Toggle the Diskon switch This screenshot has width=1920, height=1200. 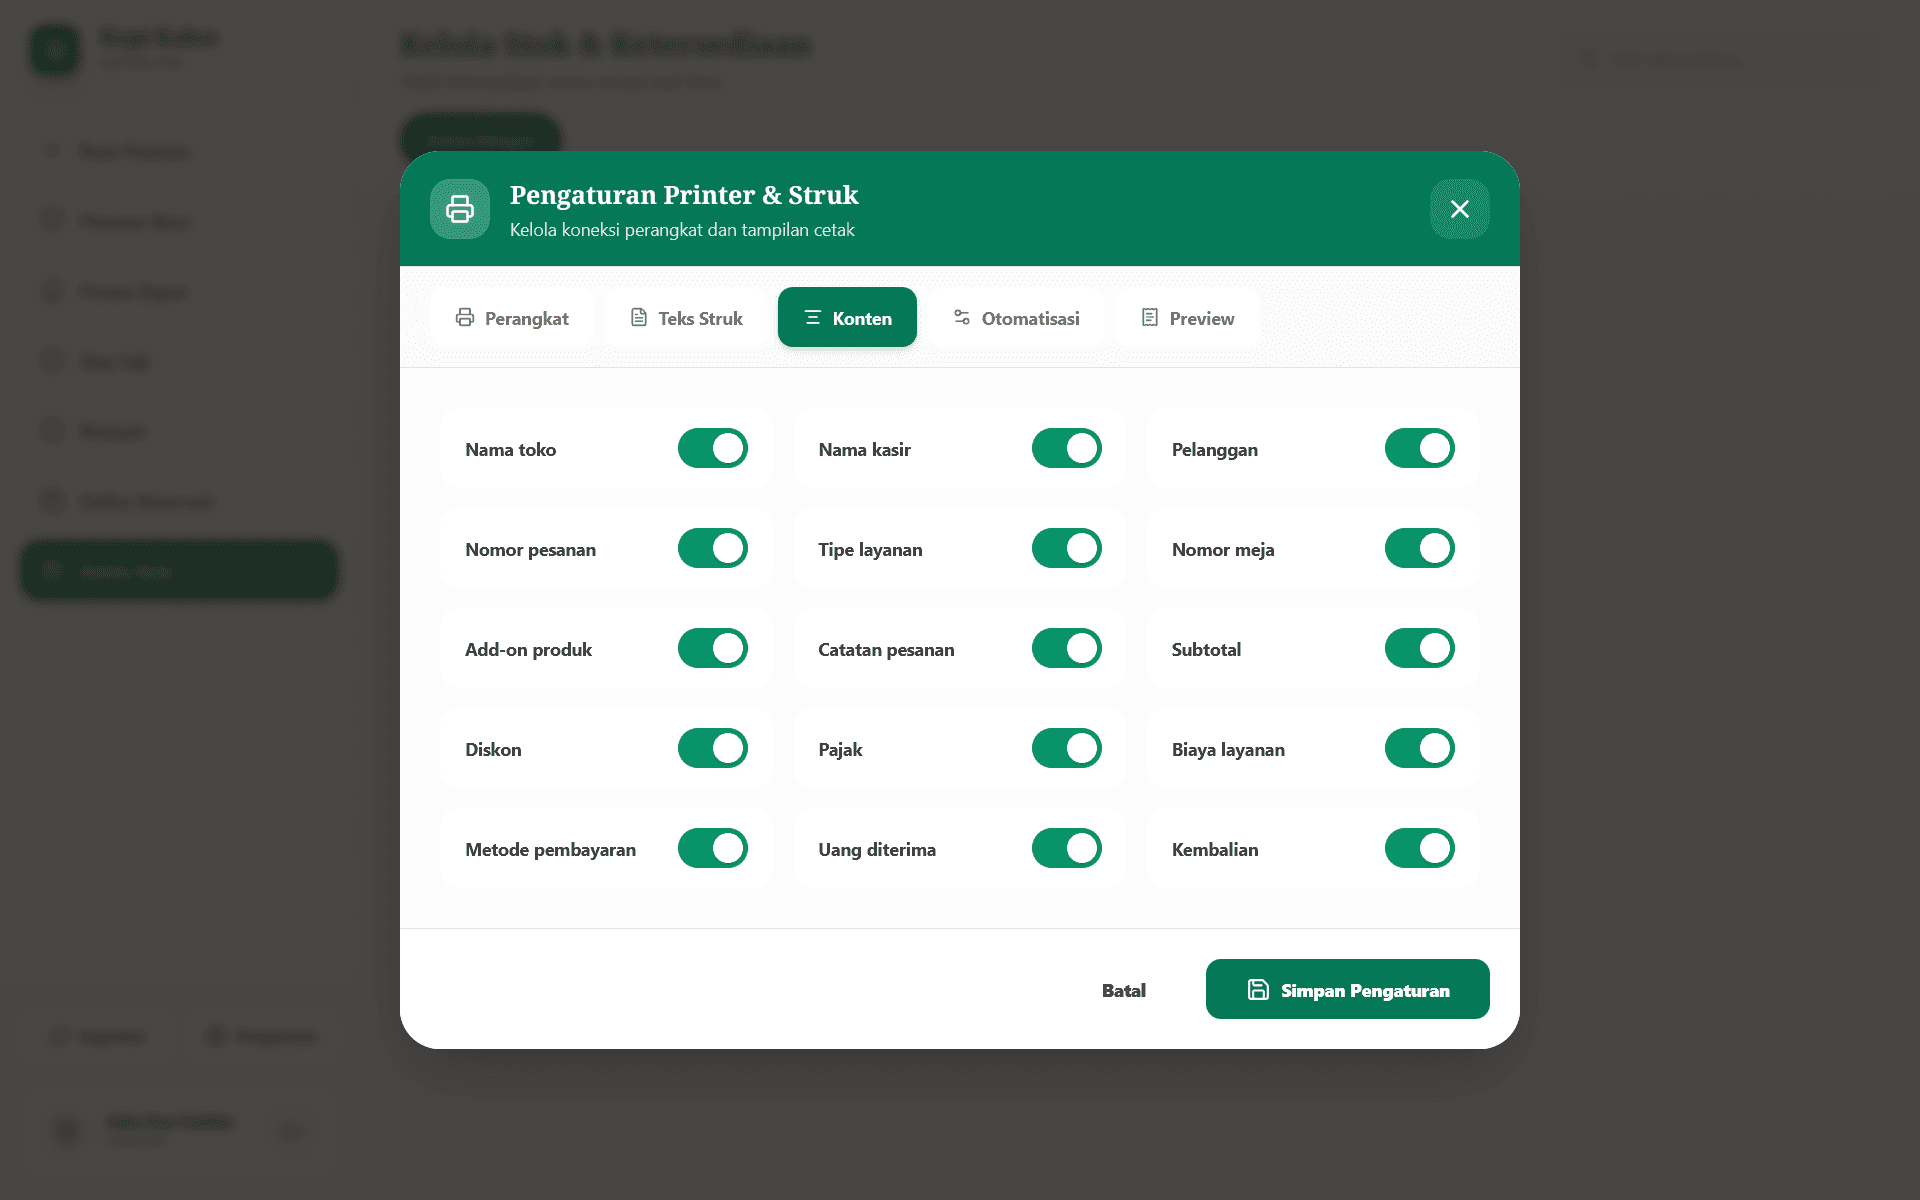coord(713,749)
